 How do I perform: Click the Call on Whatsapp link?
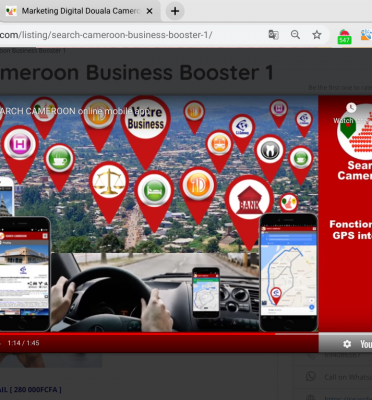click(348, 377)
